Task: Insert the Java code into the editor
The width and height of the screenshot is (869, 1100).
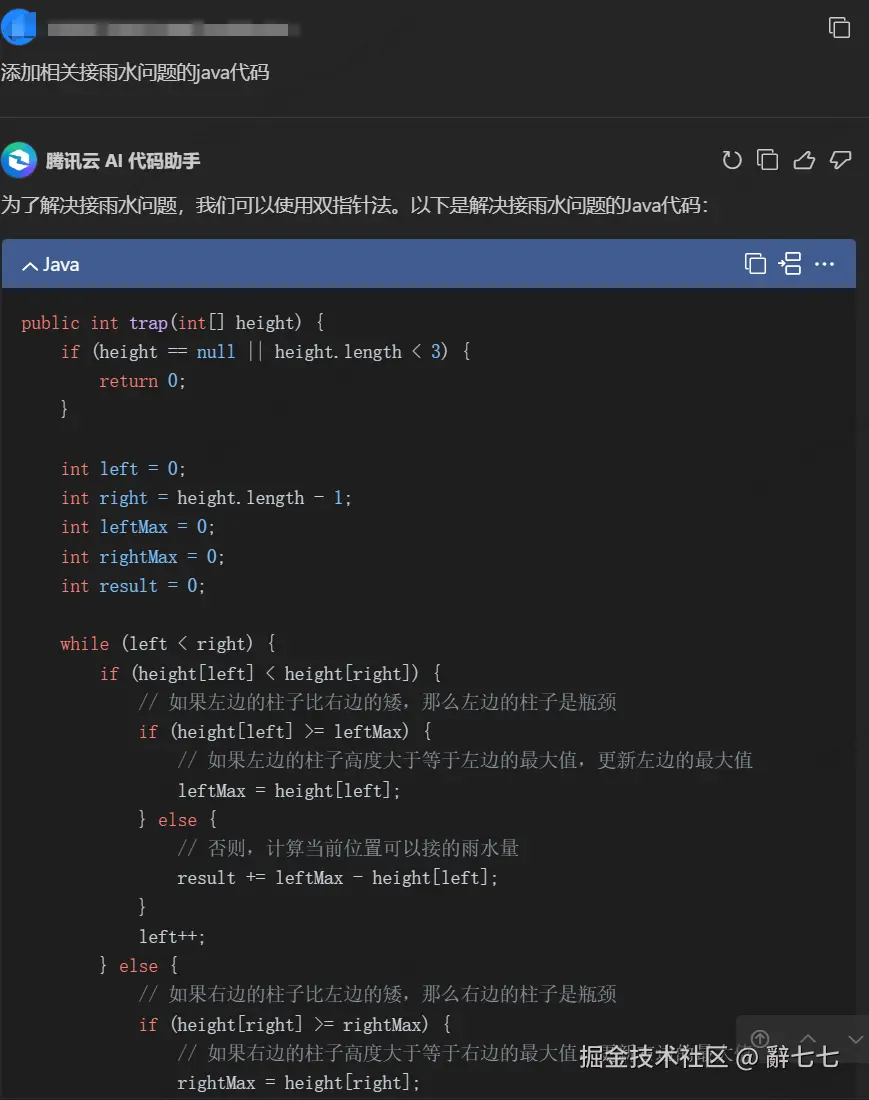Action: (790, 264)
